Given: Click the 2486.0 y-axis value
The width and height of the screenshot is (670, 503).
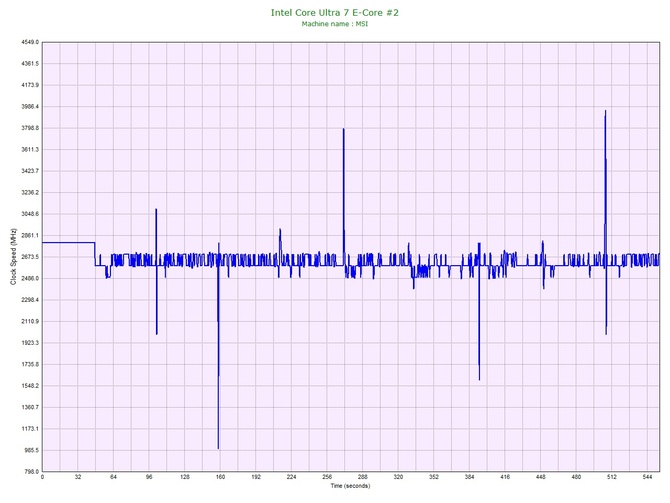Looking at the screenshot, I should (30, 279).
